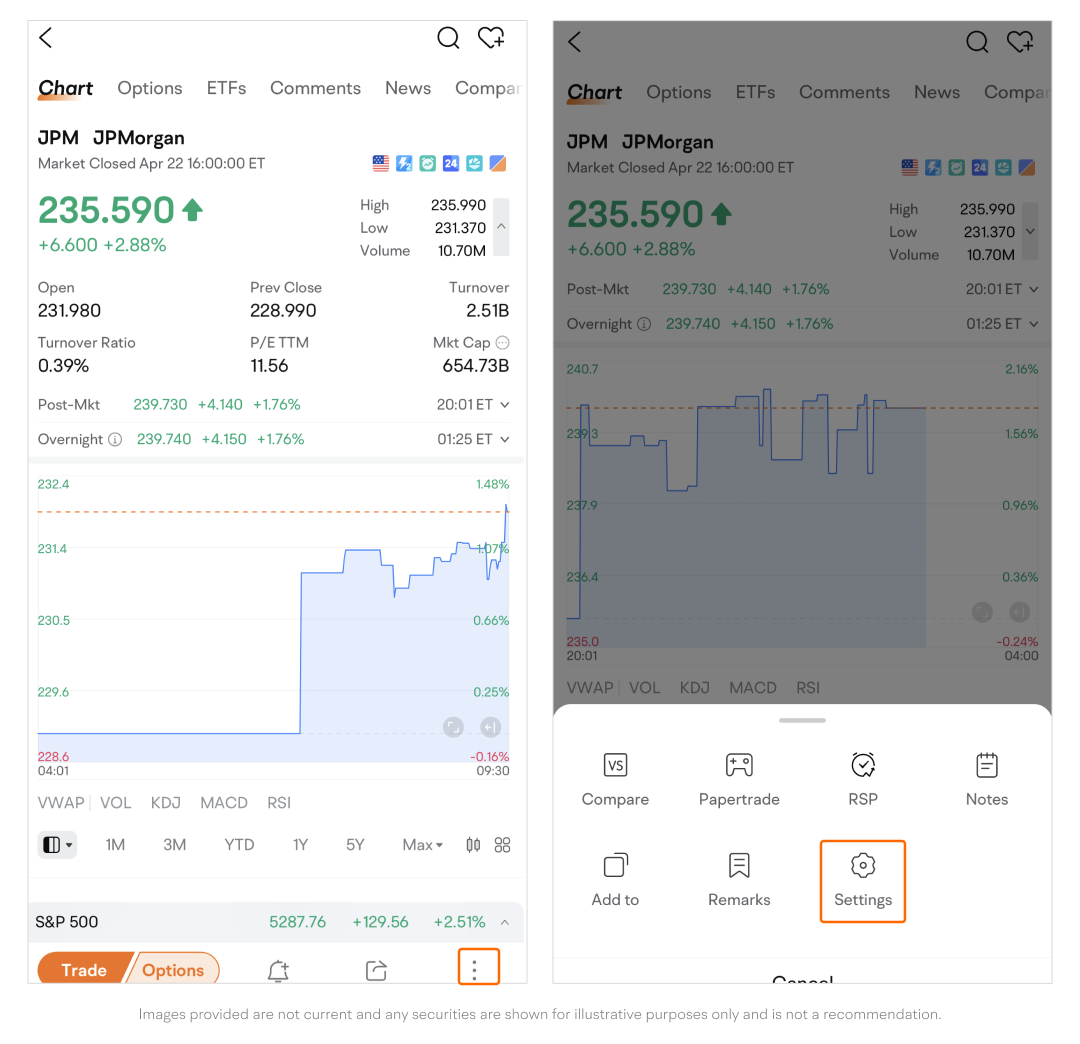Open the three-dot more menu
Viewport: 1080px width, 1044px height.
click(474, 968)
